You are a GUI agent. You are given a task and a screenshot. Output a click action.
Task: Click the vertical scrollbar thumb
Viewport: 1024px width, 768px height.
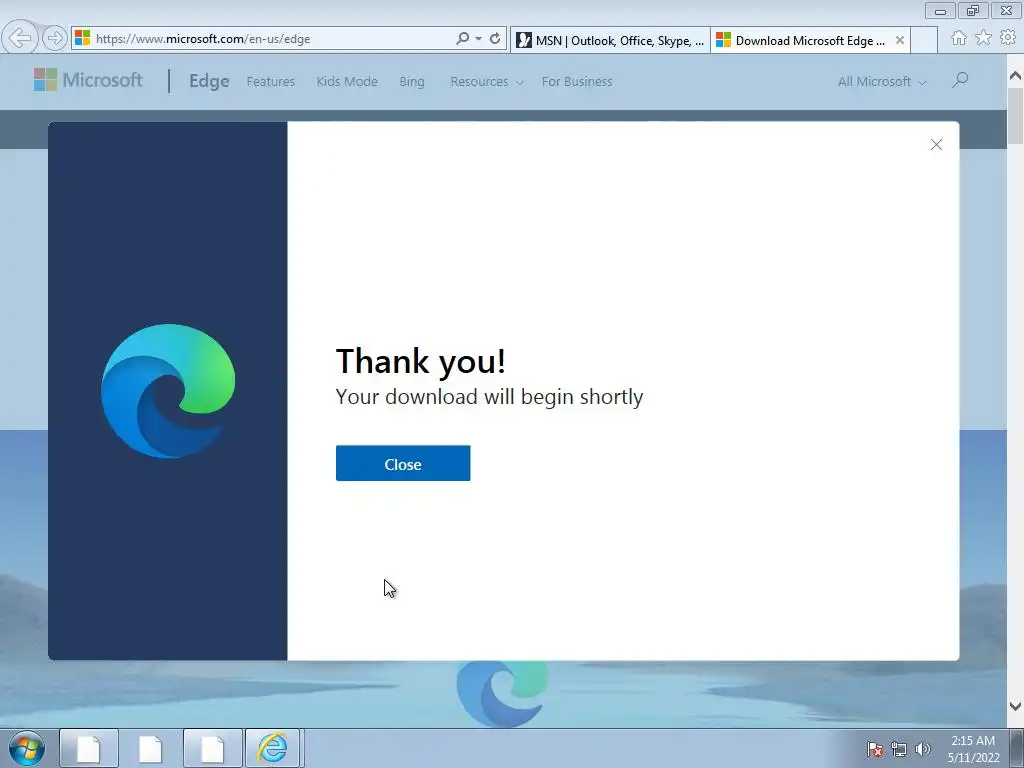coord(1015,116)
